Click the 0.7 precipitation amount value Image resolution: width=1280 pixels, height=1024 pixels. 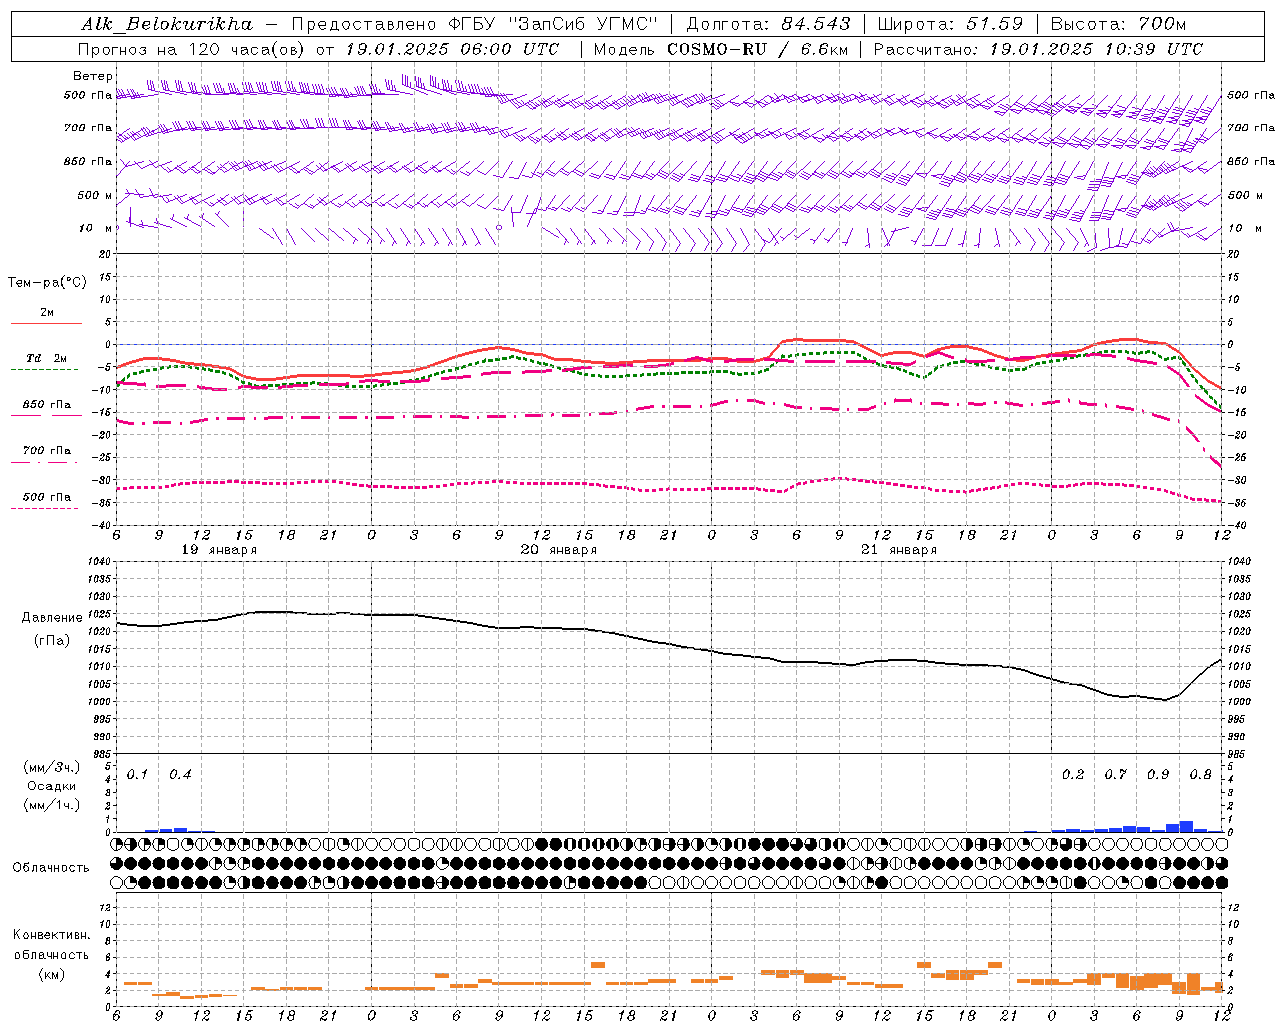(1115, 774)
